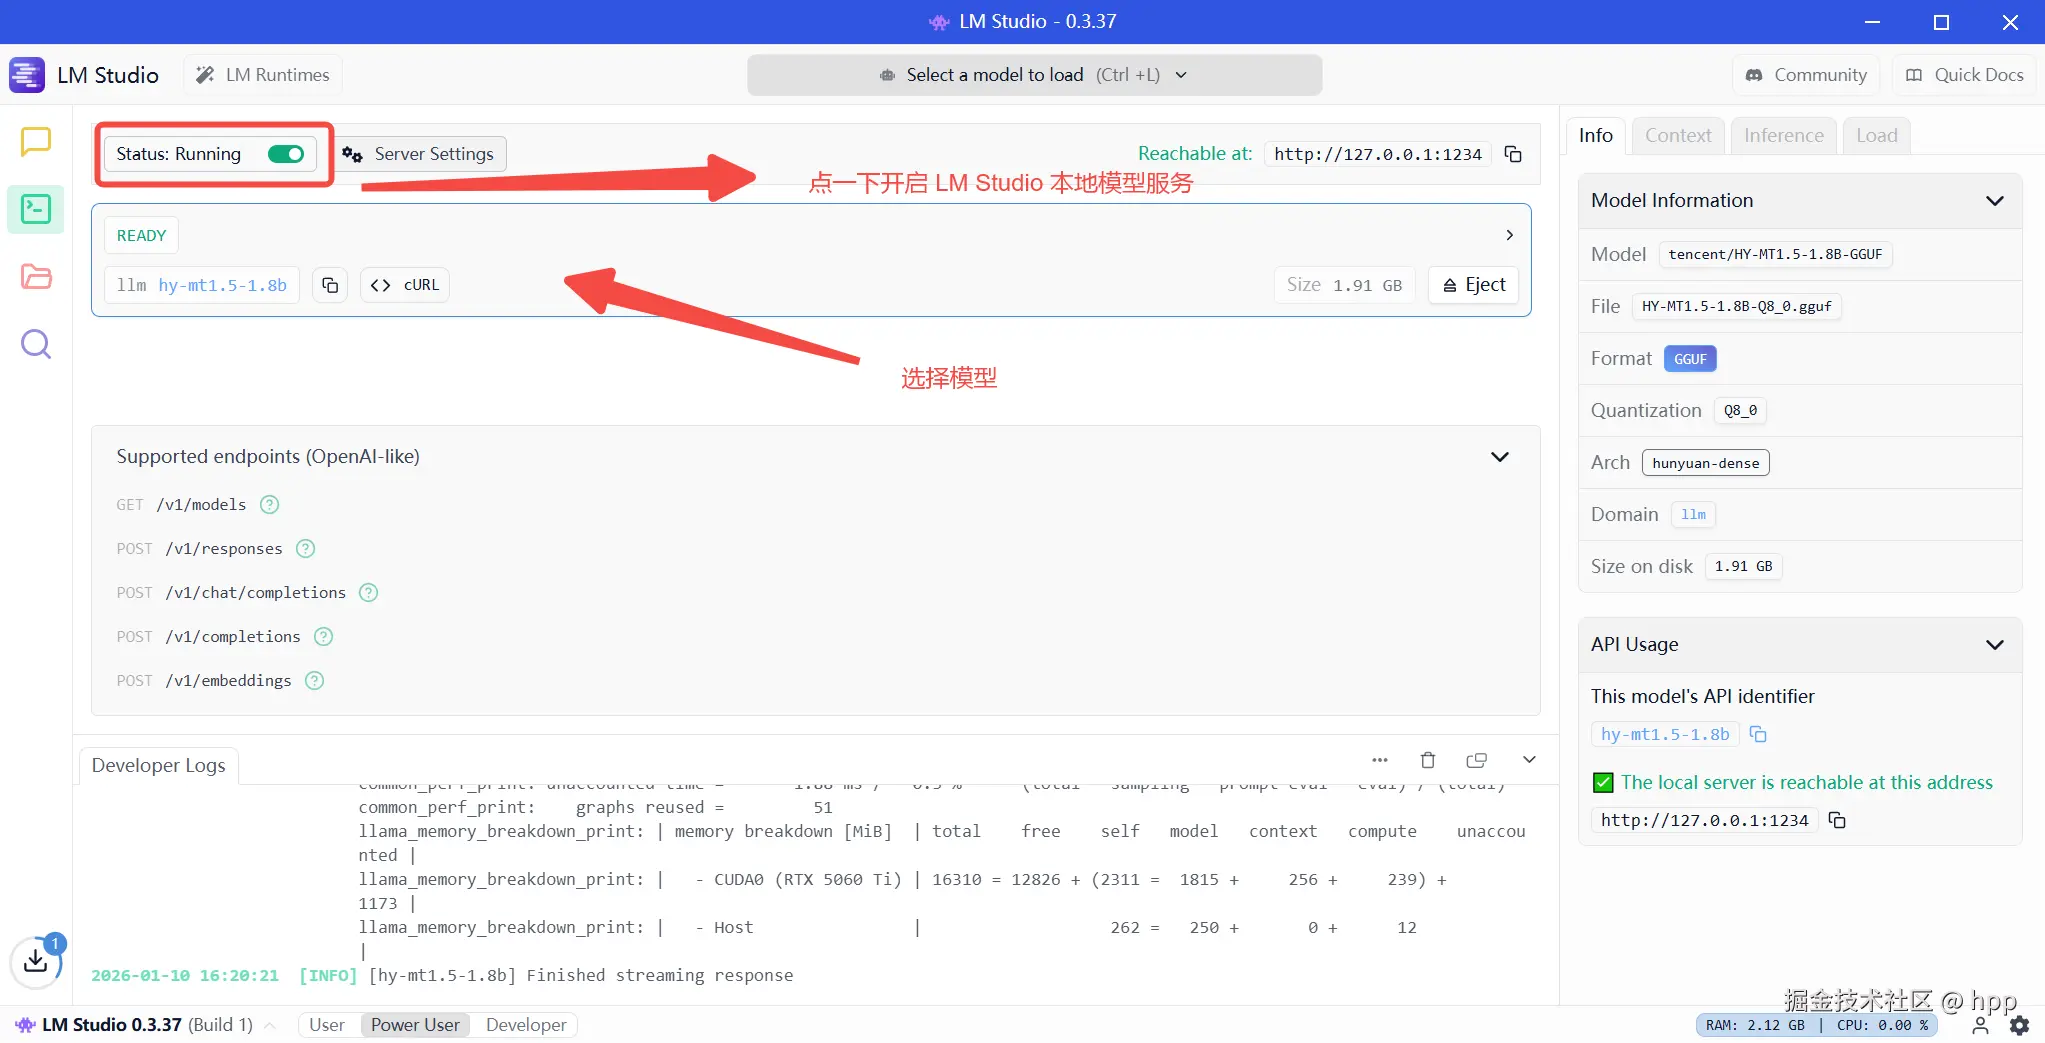Click the READY status badge
2045x1043 pixels.
(141, 236)
